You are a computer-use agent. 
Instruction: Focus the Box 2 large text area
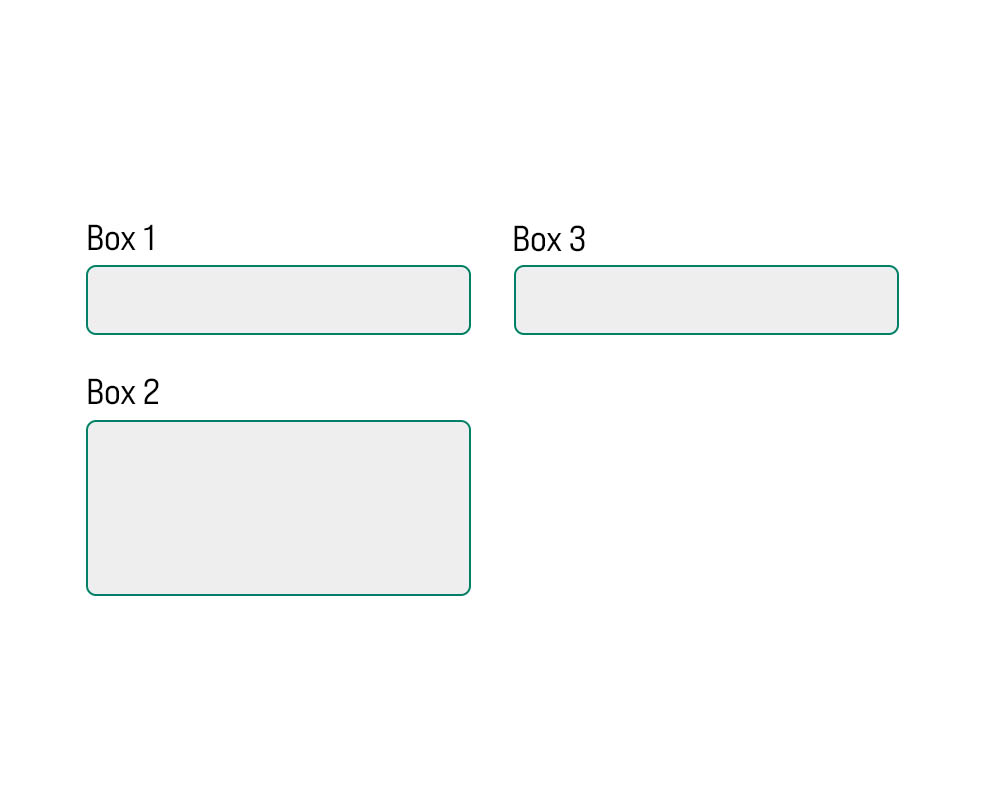[278, 508]
